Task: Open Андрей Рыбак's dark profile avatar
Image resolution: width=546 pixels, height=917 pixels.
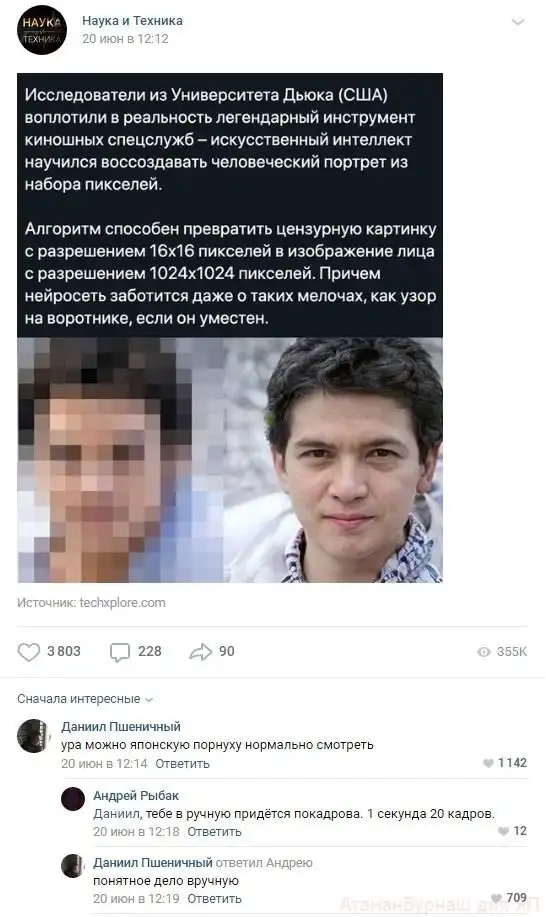Action: [73, 799]
